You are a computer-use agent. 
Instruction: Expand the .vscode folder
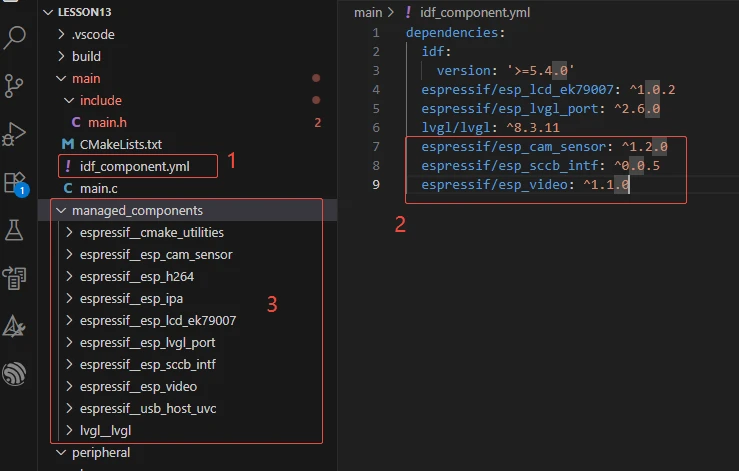(93, 34)
